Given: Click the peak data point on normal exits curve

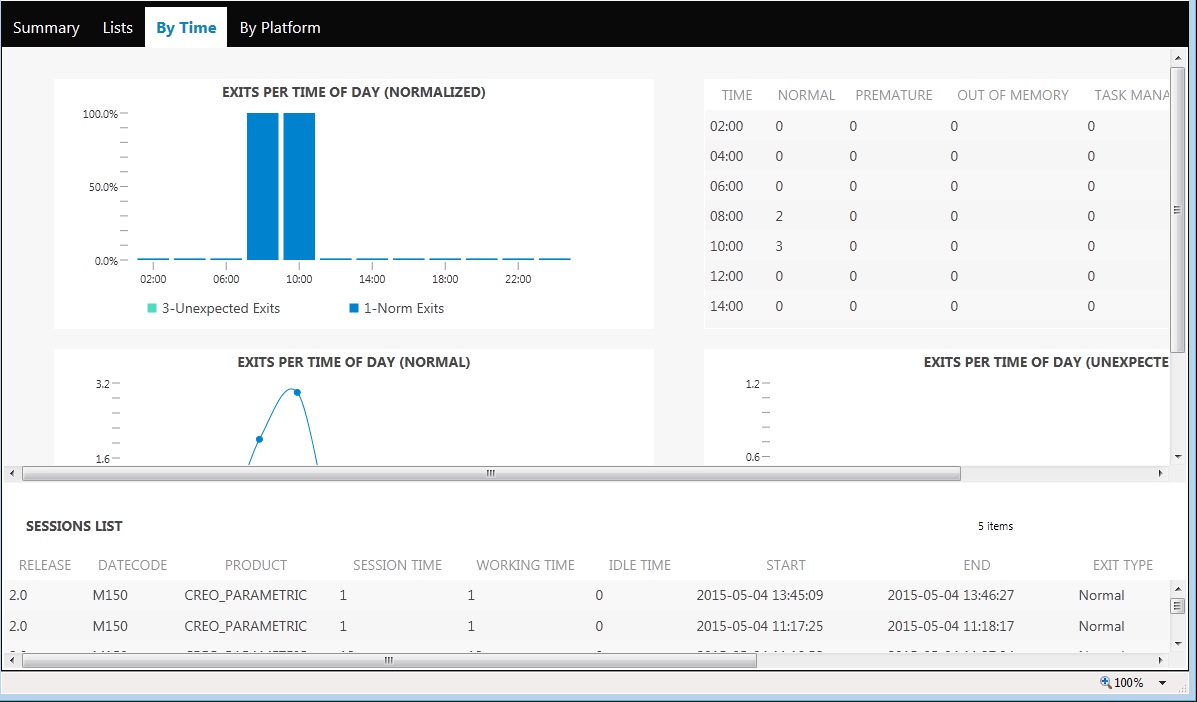Looking at the screenshot, I should pyautogui.click(x=297, y=392).
